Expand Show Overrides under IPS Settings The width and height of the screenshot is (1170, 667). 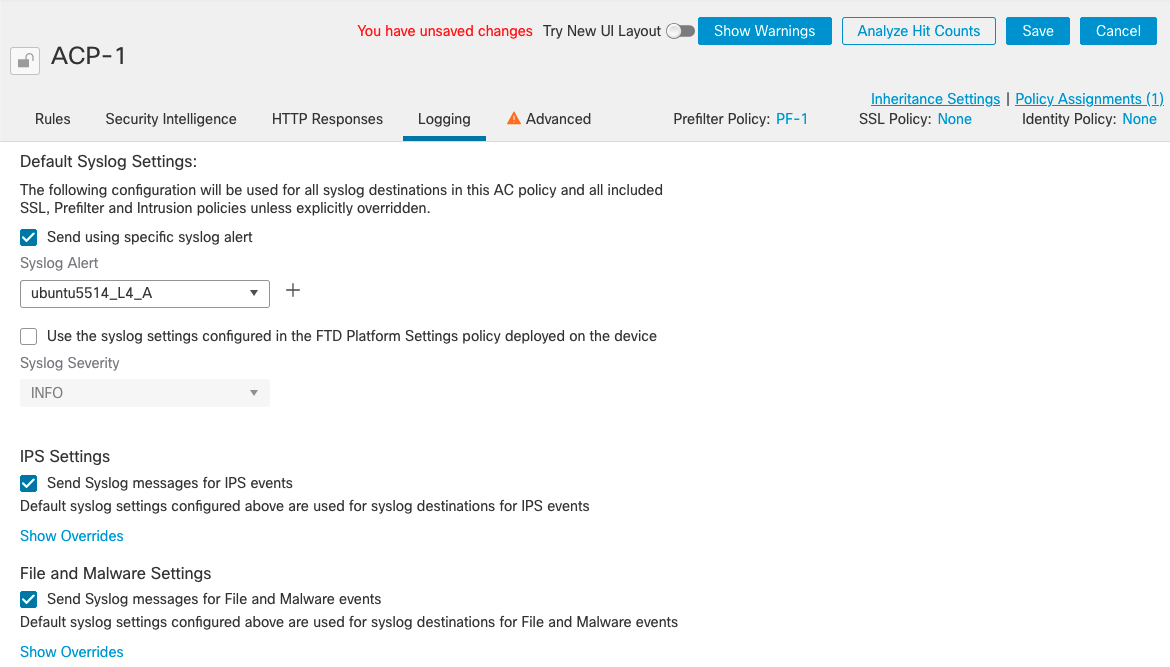pyautogui.click(x=72, y=536)
